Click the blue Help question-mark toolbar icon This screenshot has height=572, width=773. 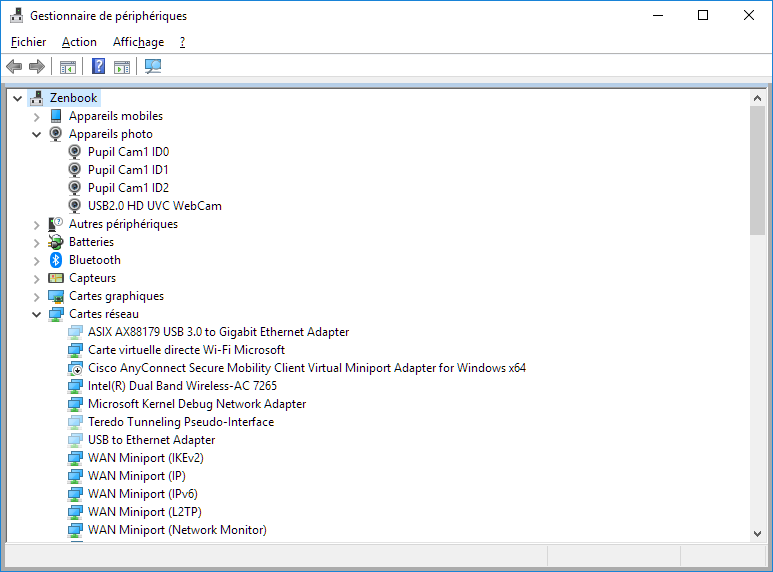tap(99, 66)
